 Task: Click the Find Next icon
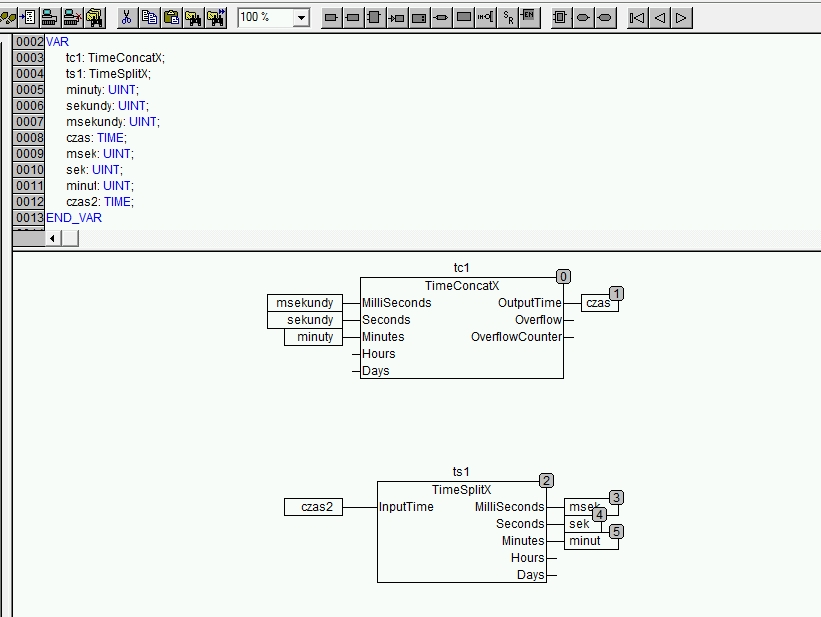coord(216,17)
